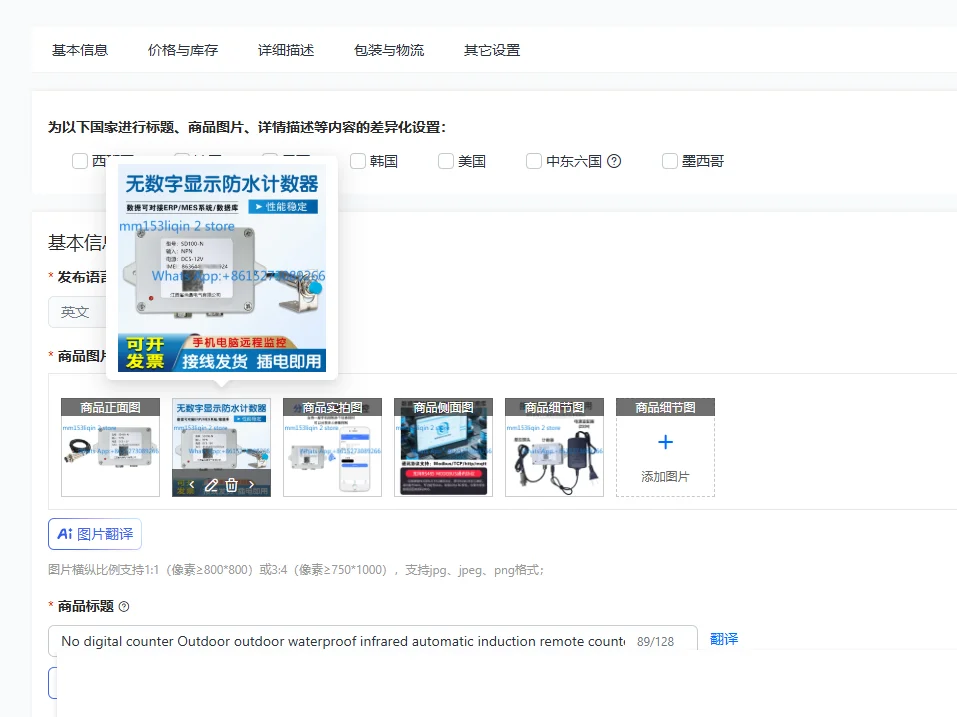Viewport: 957px width, 717px height.
Task: Select the 包装与物流 tab
Action: click(x=389, y=50)
